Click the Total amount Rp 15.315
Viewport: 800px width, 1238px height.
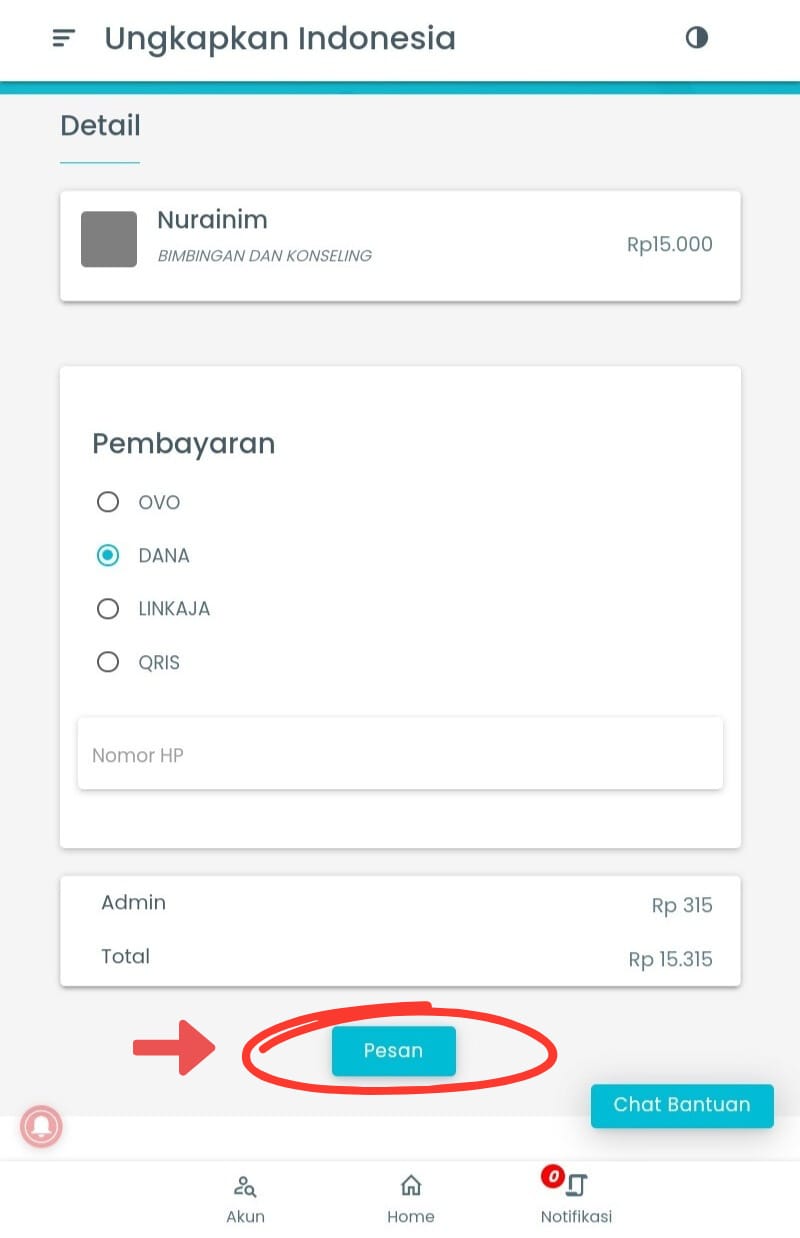(670, 960)
